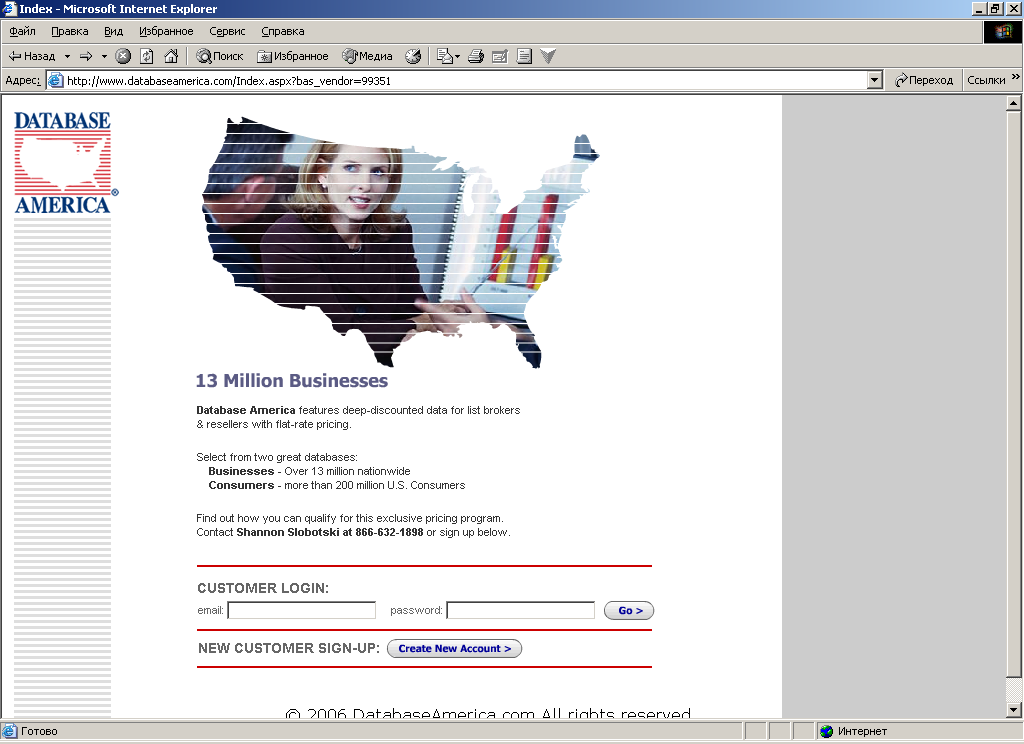The height and width of the screenshot is (744, 1024).
Task: Click the page icon in the address bar
Action: pos(56,80)
